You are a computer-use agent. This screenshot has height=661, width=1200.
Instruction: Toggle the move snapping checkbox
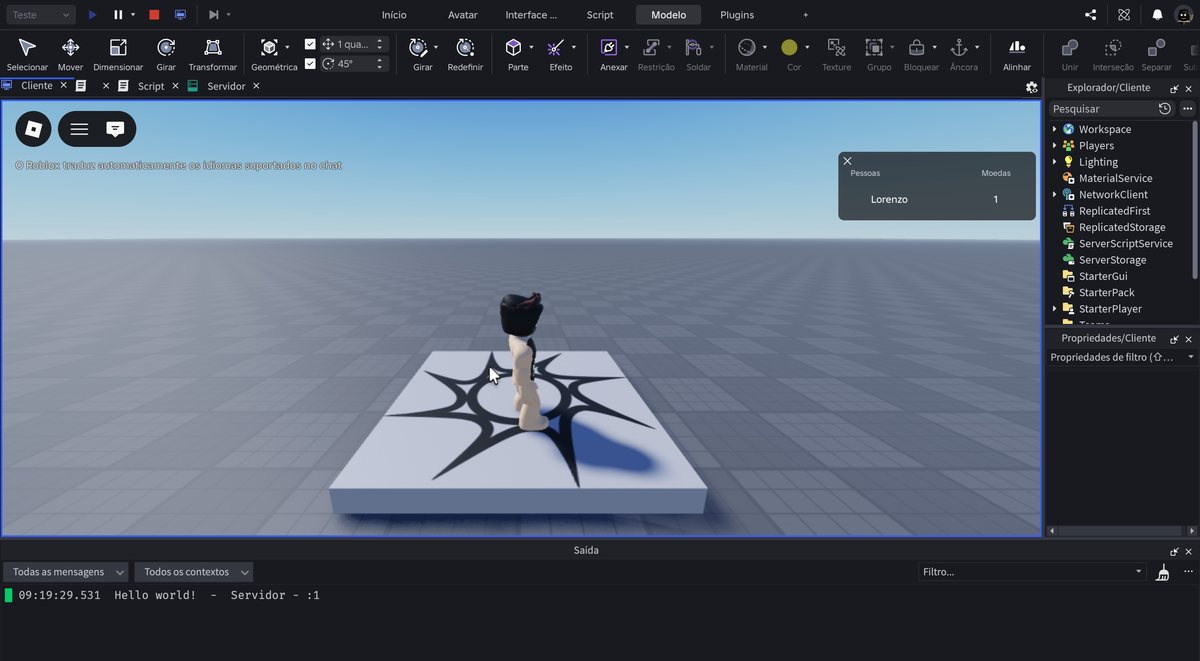tap(310, 44)
